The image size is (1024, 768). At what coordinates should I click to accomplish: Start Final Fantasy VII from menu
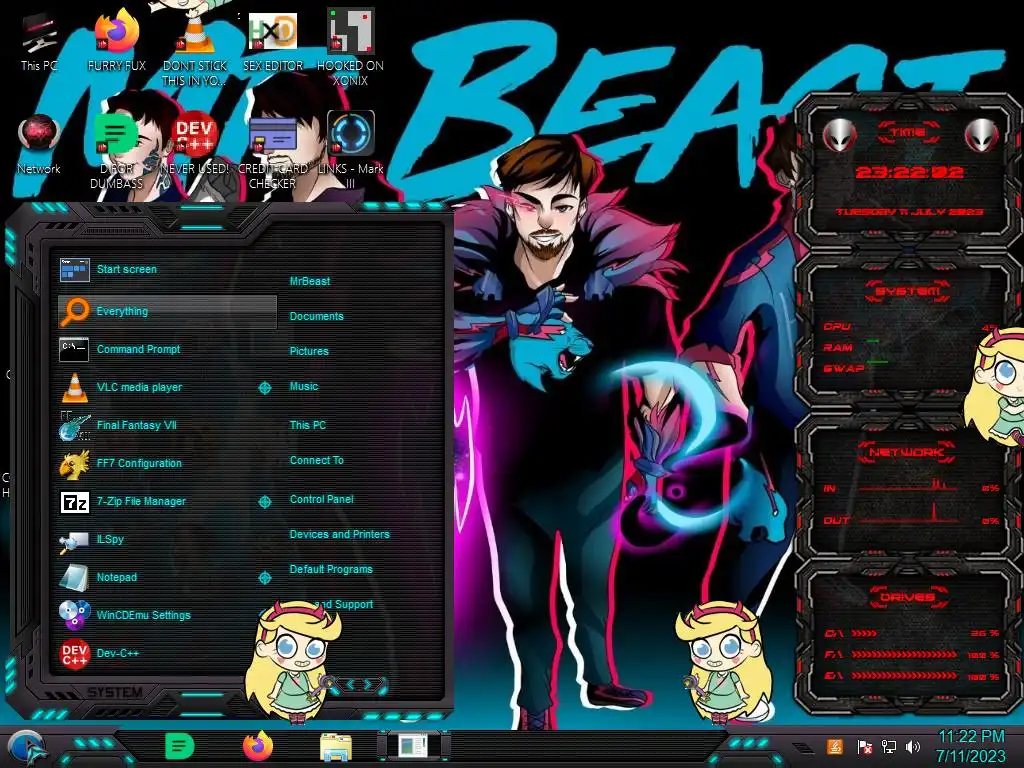tap(167, 425)
